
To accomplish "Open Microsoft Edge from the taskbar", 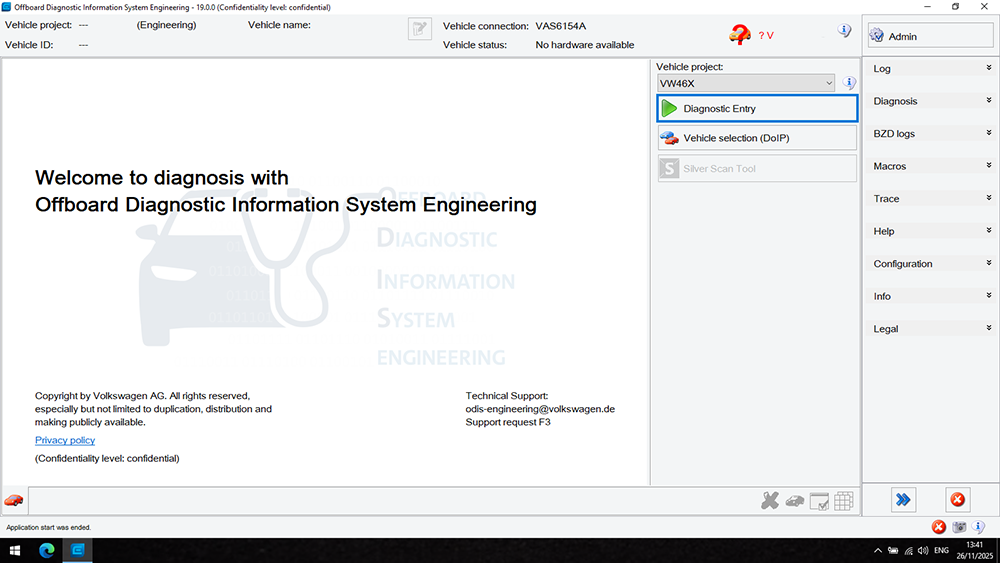I will tap(47, 550).
